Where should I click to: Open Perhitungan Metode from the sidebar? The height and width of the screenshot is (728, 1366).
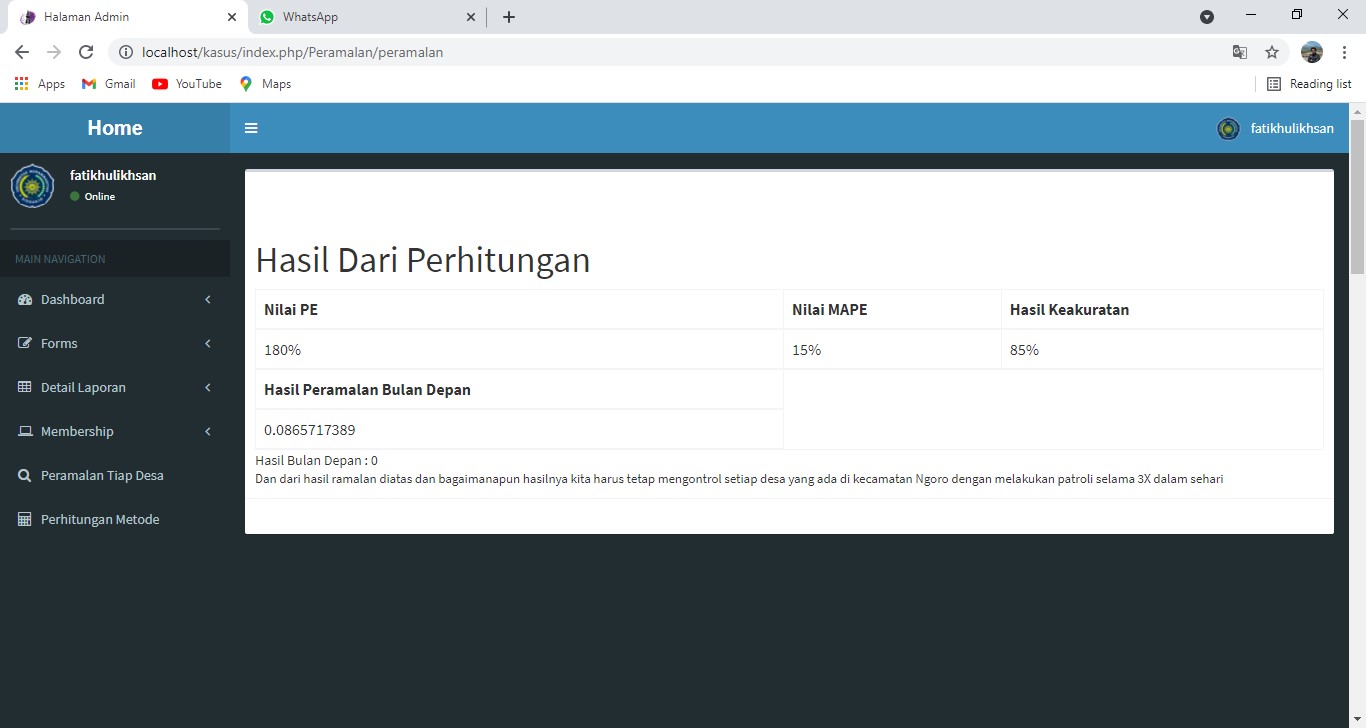(100, 520)
